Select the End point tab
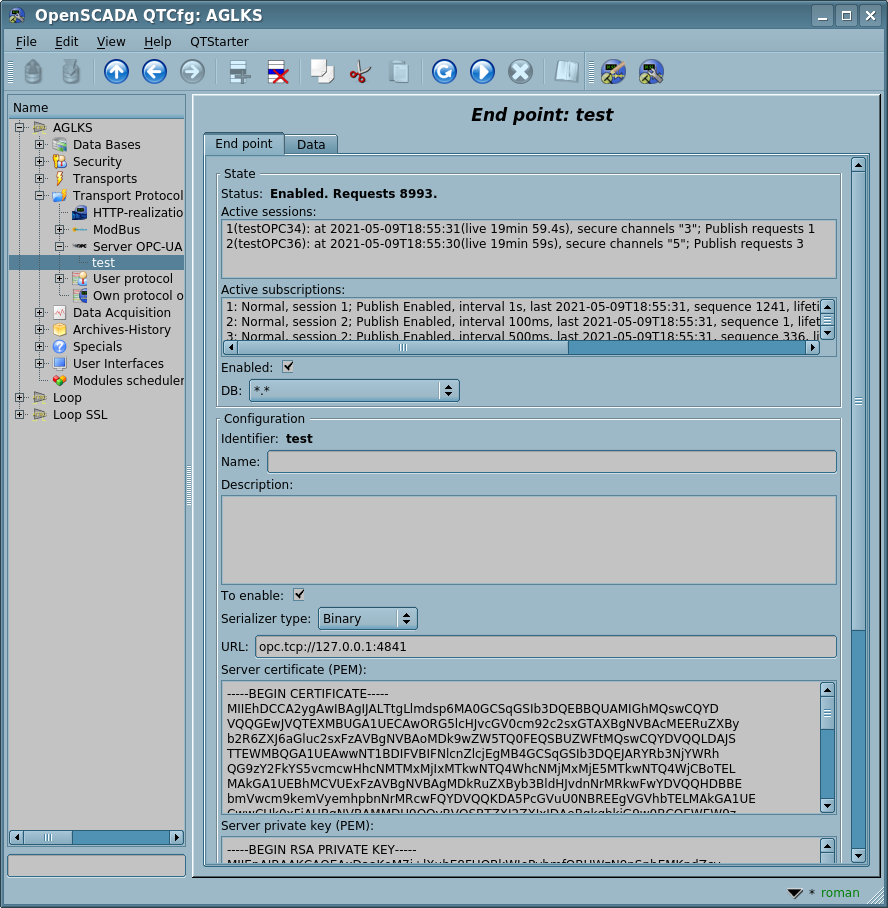This screenshot has width=888, height=908. tap(244, 144)
